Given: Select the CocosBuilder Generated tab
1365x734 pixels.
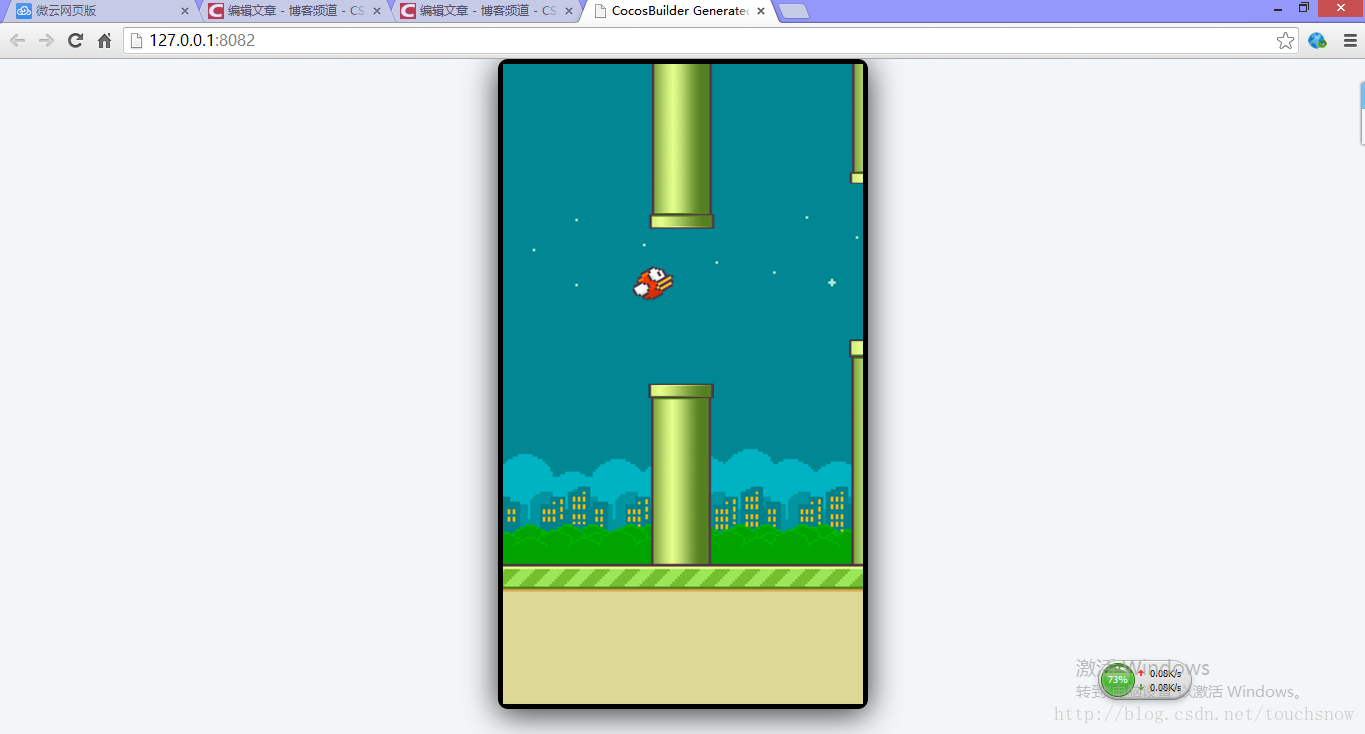Looking at the screenshot, I should [678, 11].
